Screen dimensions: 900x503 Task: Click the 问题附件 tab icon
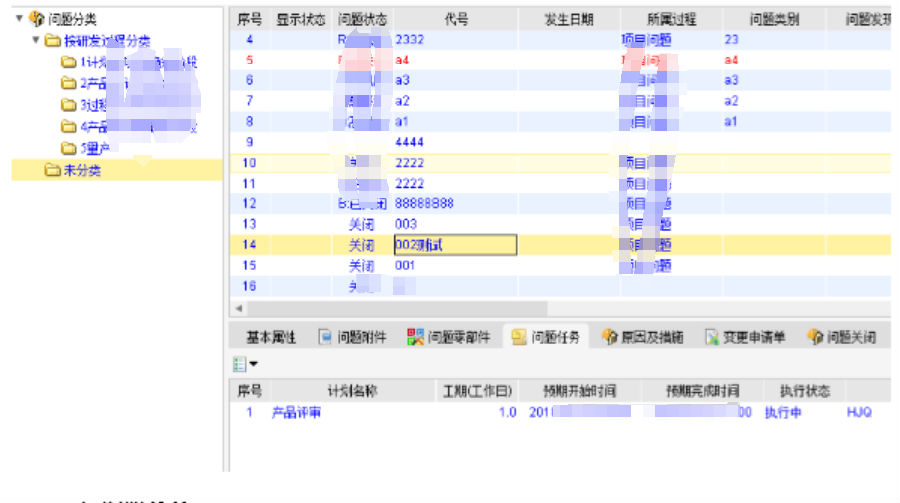pyautogui.click(x=325, y=338)
